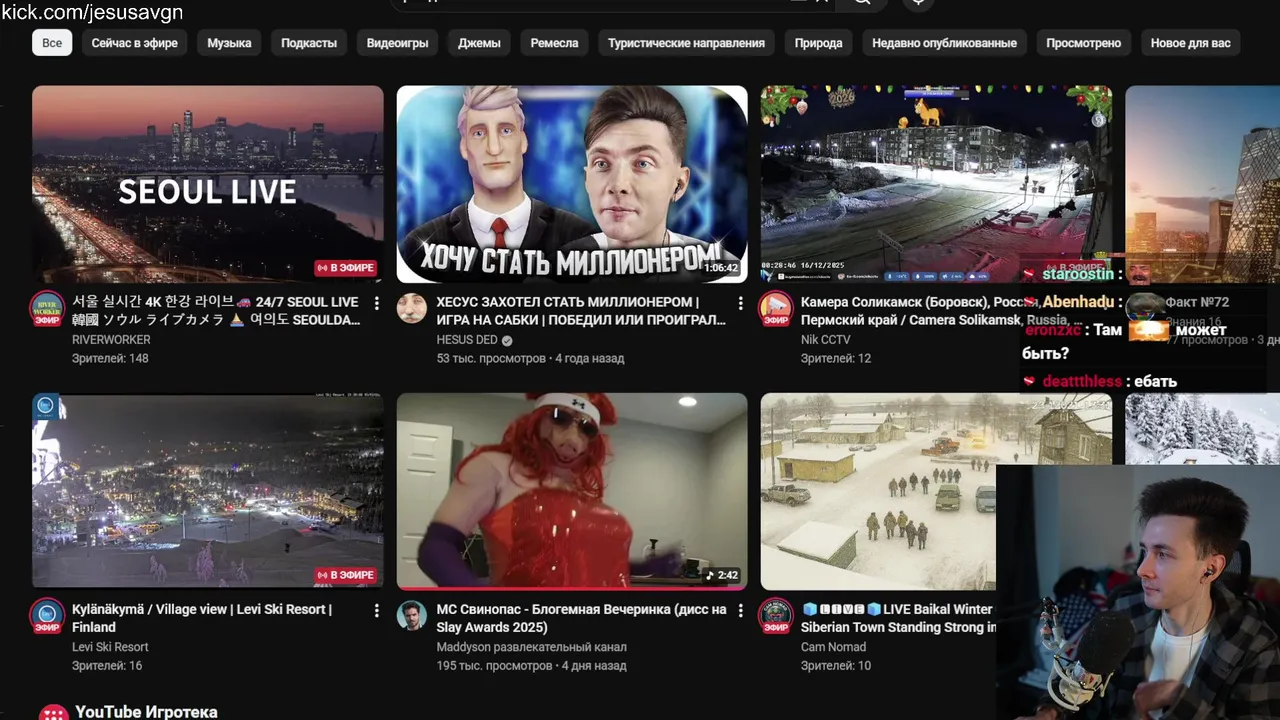This screenshot has height=720, width=1280.
Task: Open the 'LIVE Baikal Winter' video title
Action: click(898, 618)
